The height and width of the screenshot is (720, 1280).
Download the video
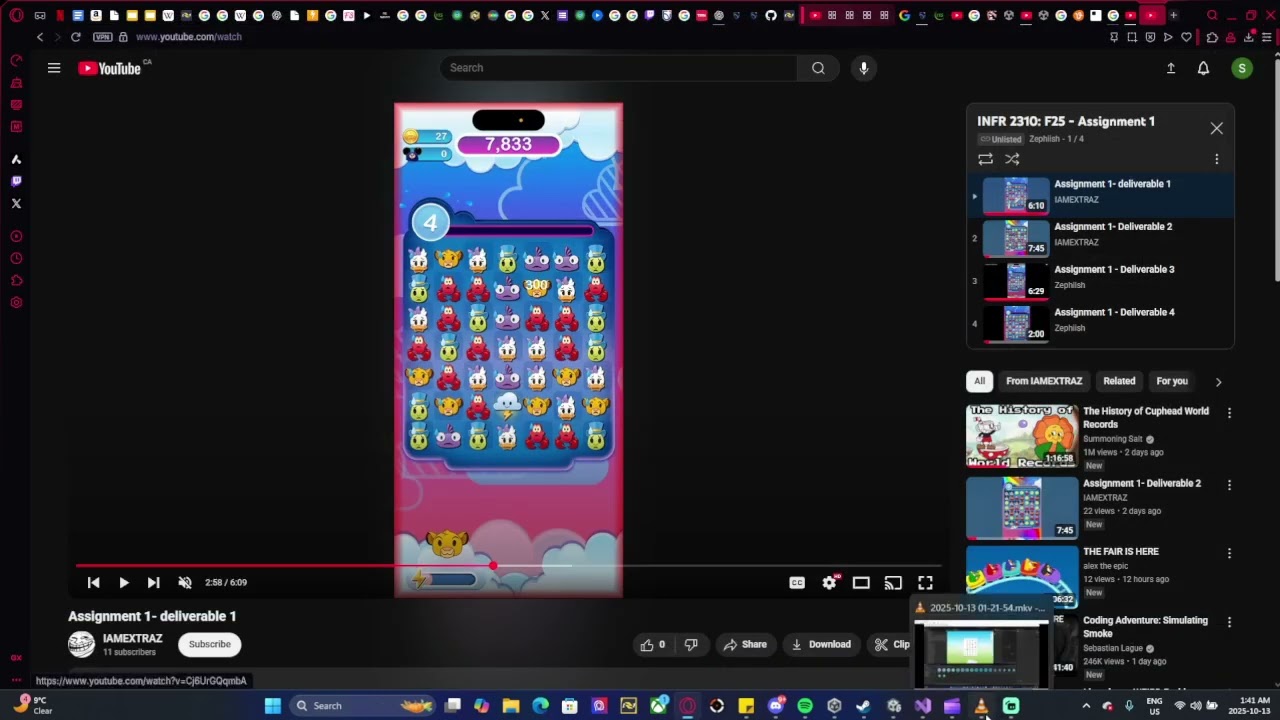[x=821, y=644]
